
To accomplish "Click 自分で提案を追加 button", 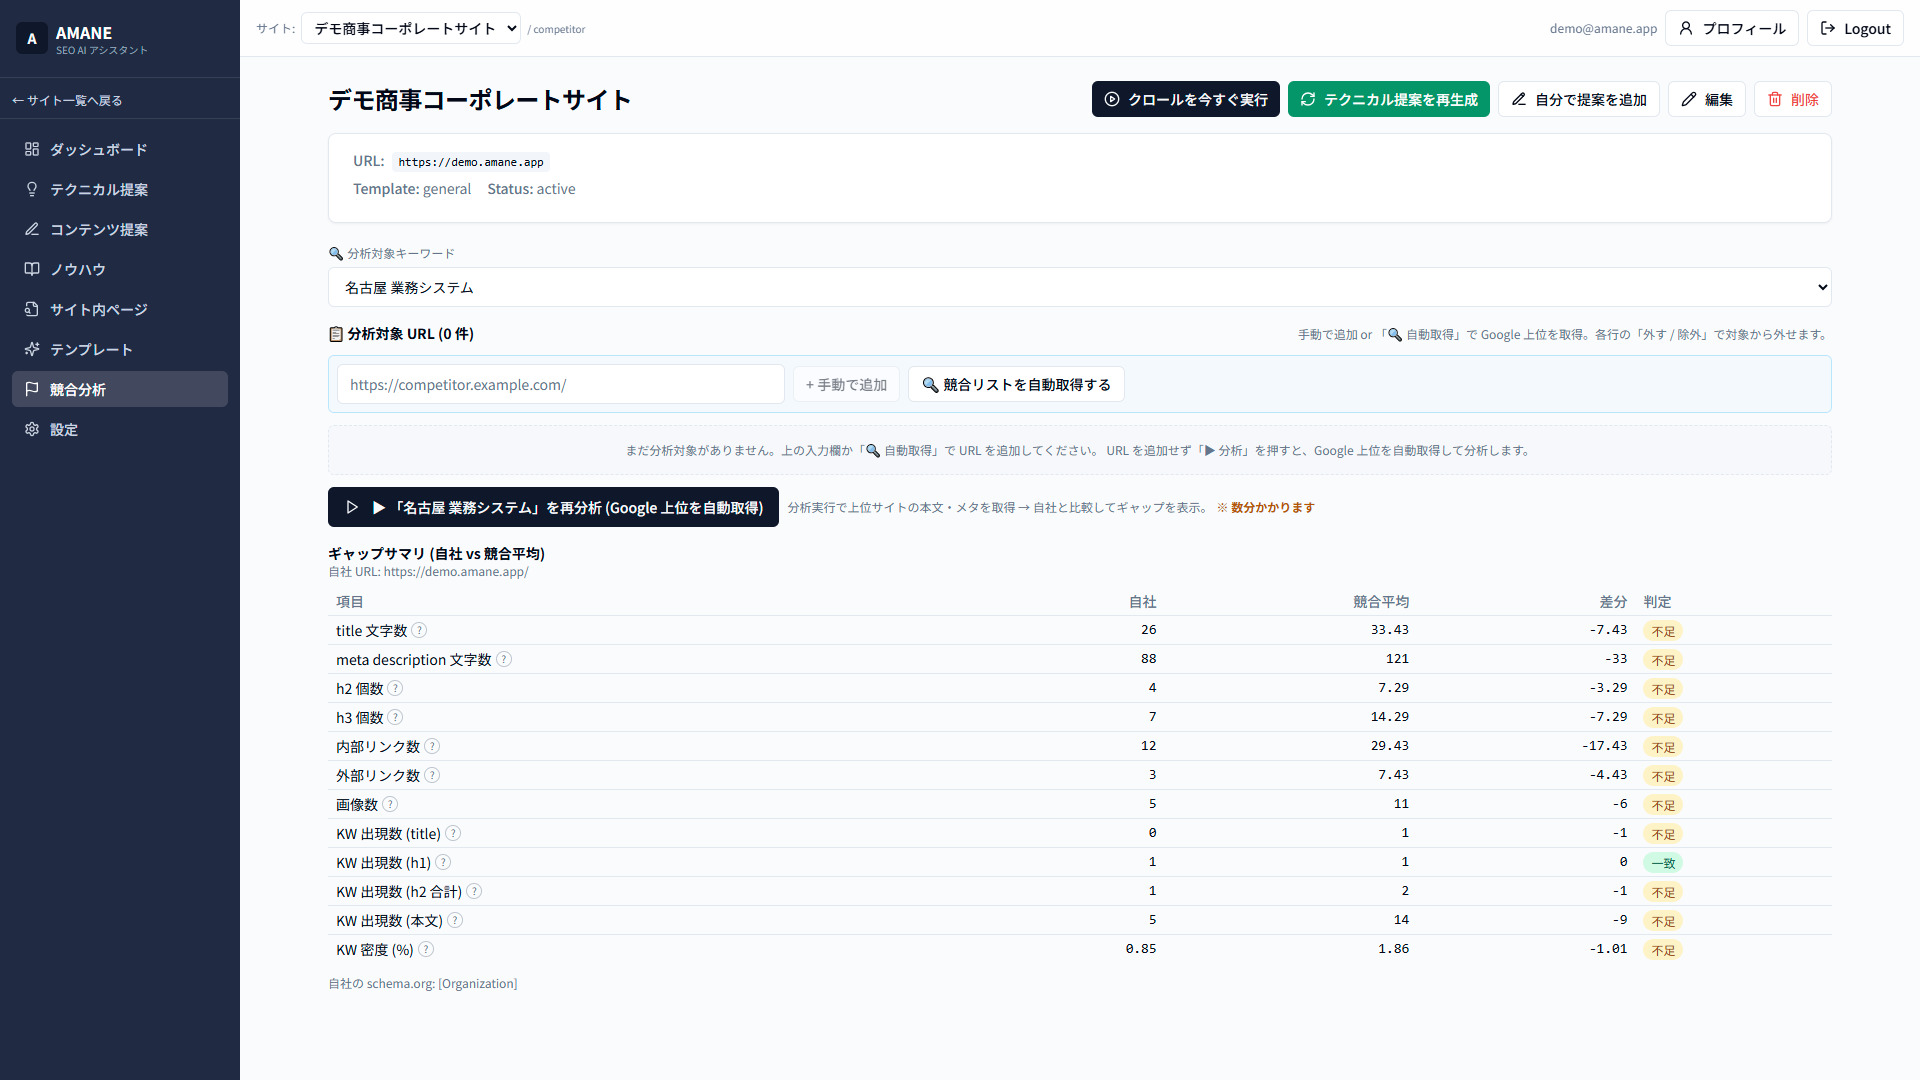I will click(x=1579, y=99).
